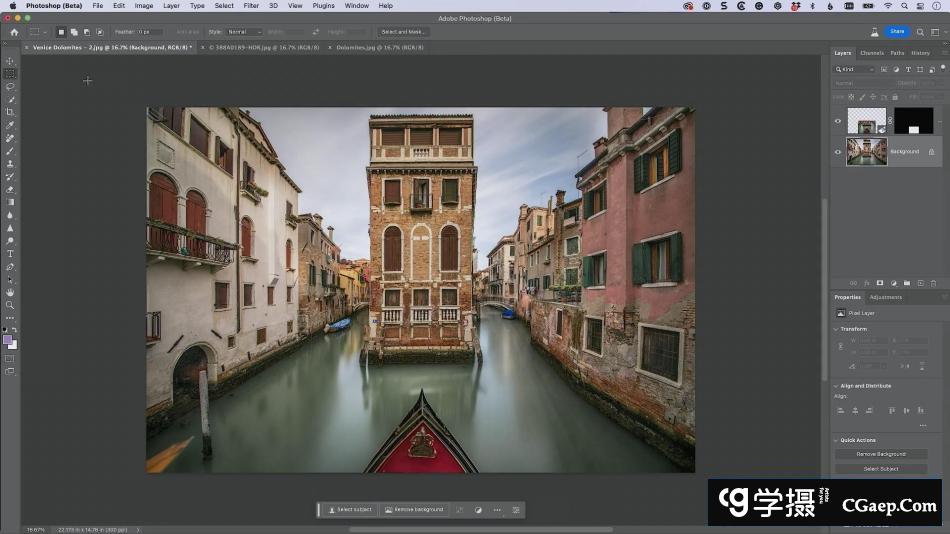This screenshot has height=534, width=950.
Task: Select the Zoom tool
Action: tap(10, 305)
